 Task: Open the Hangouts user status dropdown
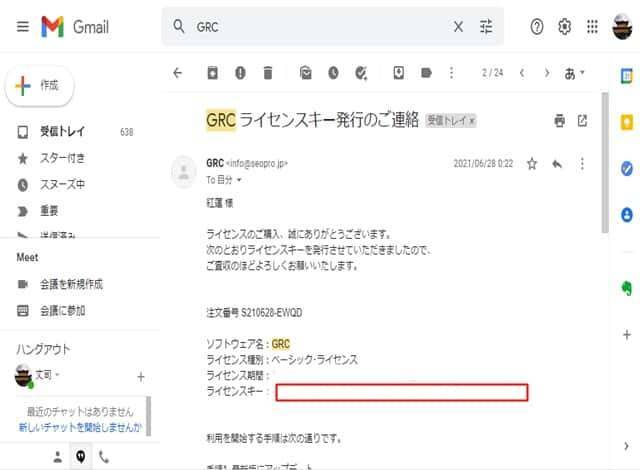58,375
